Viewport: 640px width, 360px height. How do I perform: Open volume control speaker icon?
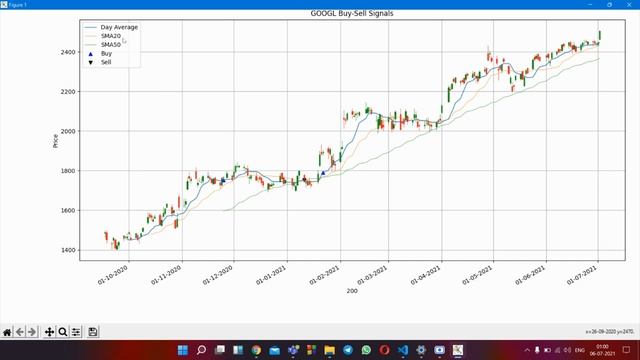pos(567,350)
